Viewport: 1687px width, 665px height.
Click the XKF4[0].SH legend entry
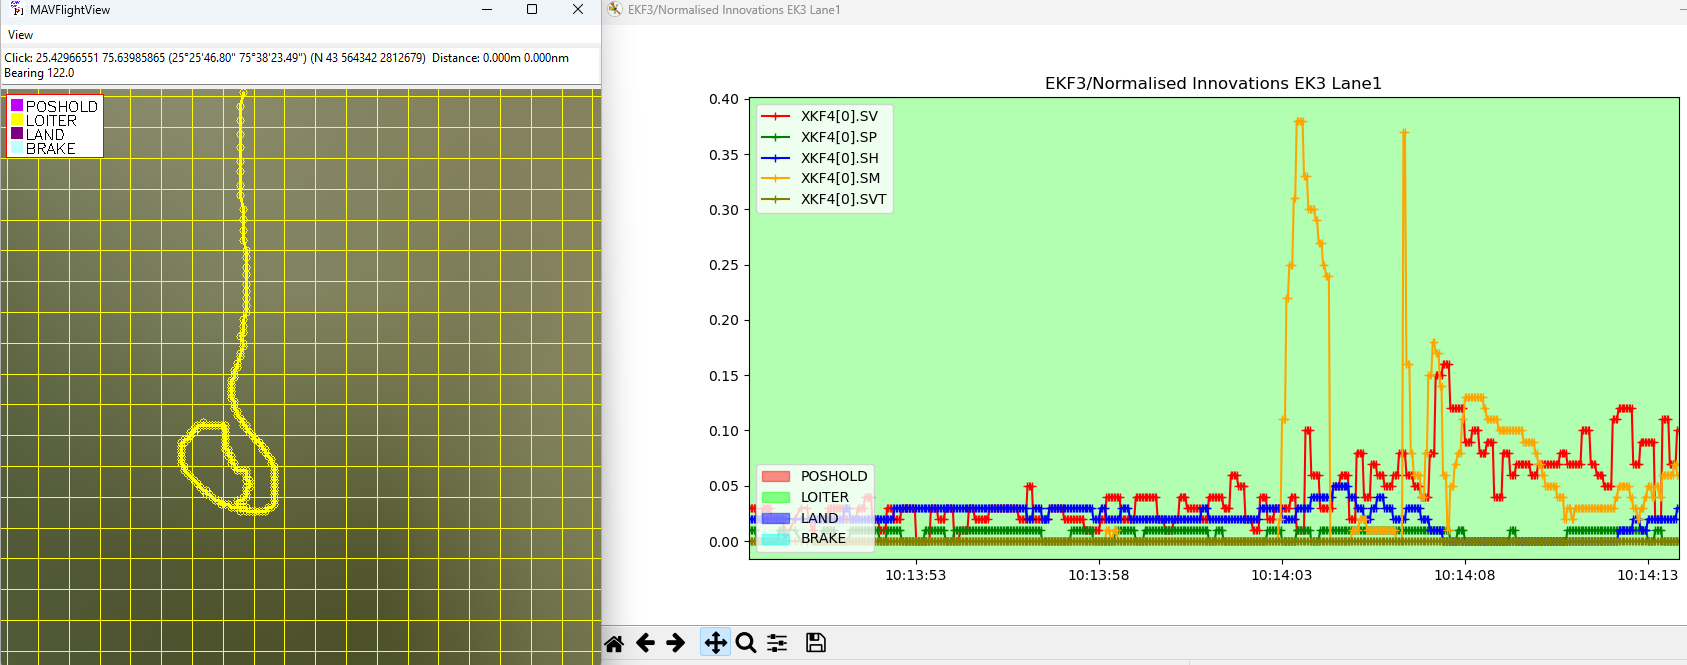click(x=839, y=158)
